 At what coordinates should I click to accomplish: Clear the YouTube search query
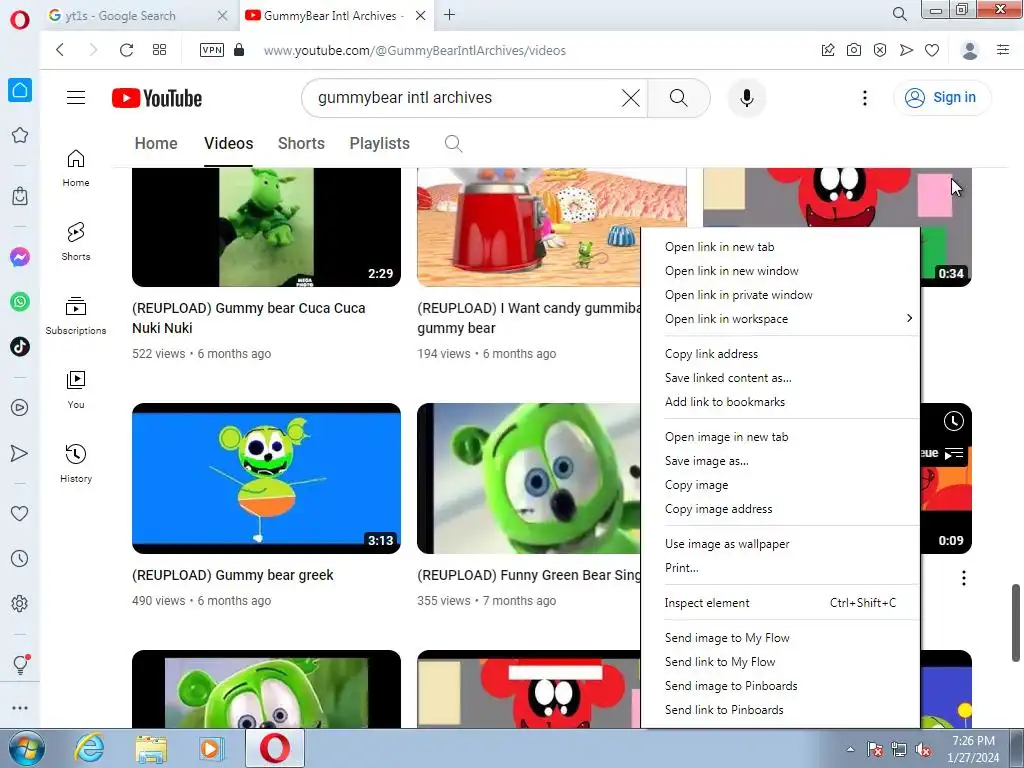pyautogui.click(x=630, y=98)
